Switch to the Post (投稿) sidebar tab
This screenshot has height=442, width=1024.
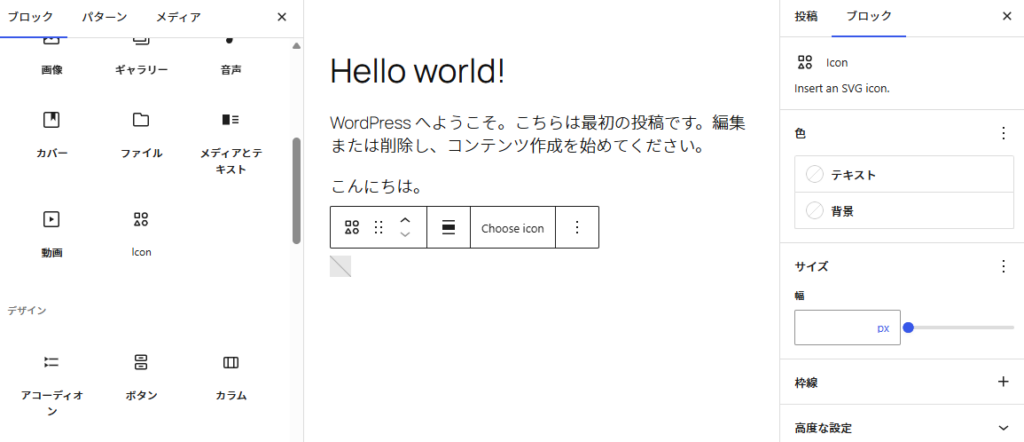pos(805,16)
